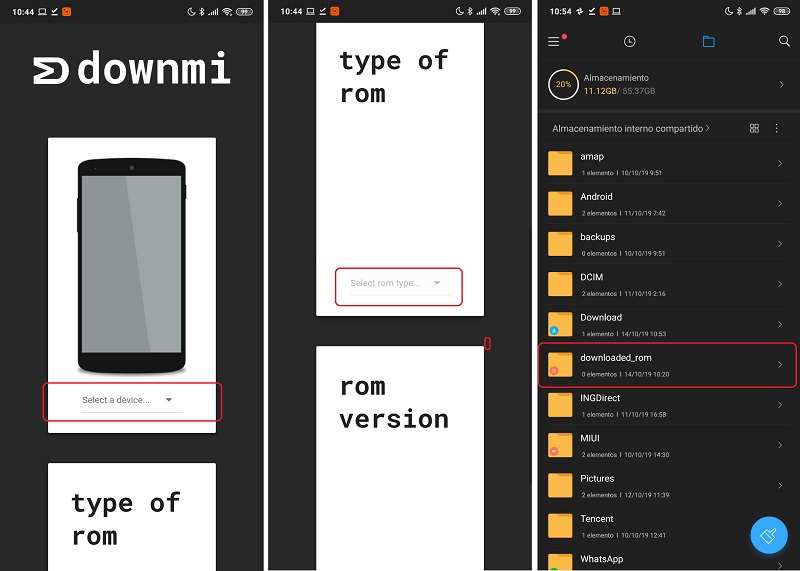Click the orange app notification icon, left screen
Screen dimensions: 800x571
[x=66, y=11]
